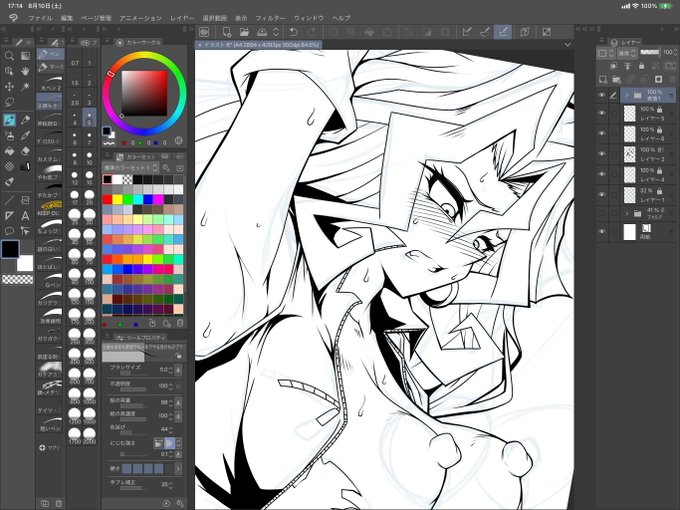Viewport: 680px width, 510px height.
Task: Select the Ruler triangle tool
Action: point(9,216)
